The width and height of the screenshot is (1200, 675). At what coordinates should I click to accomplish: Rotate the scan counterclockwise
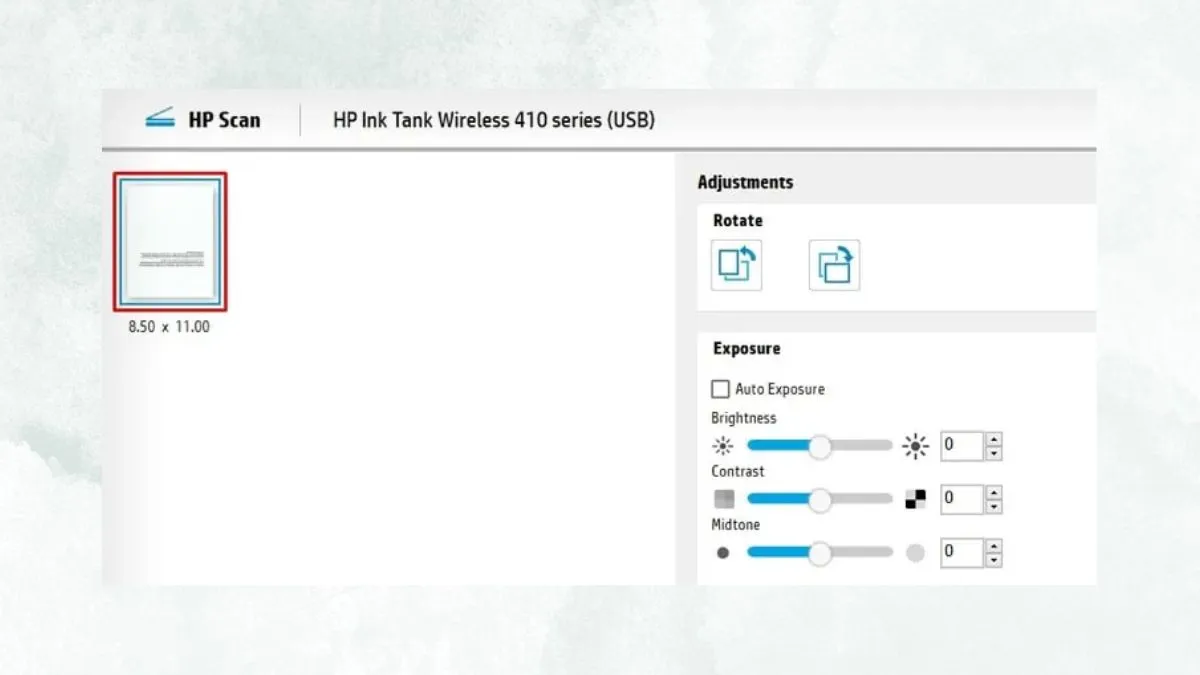coord(736,266)
